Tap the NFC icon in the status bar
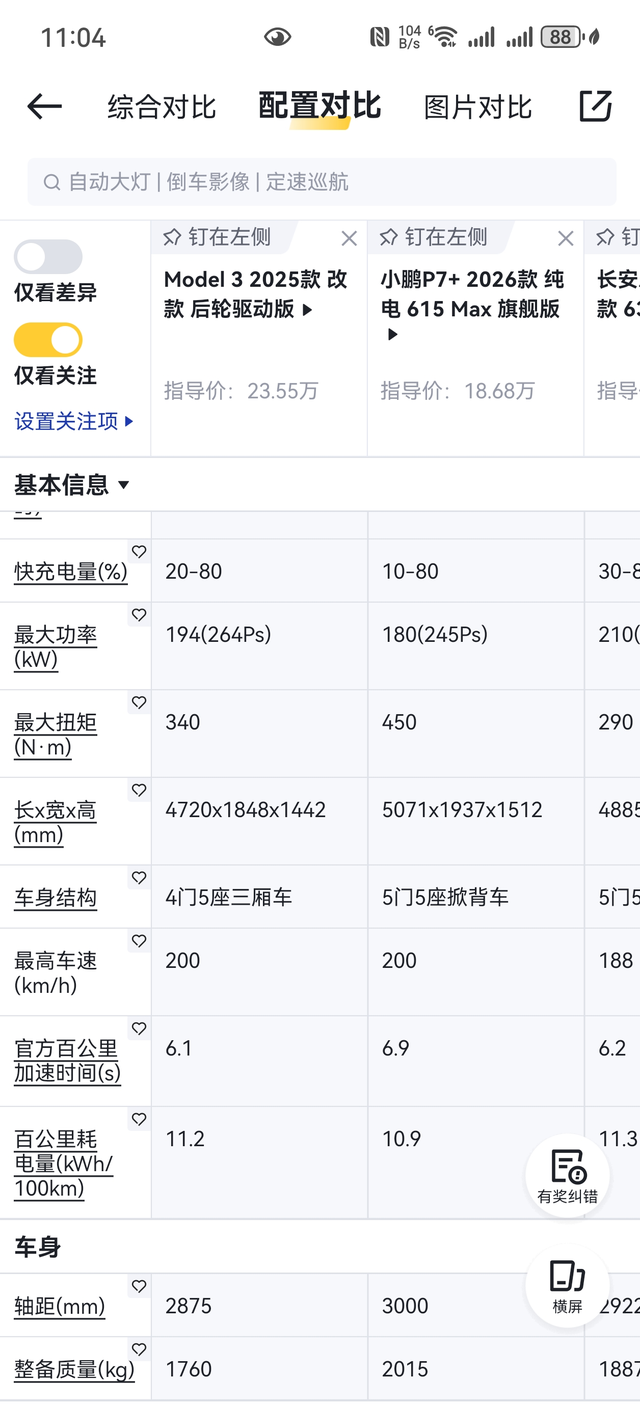Screen dimensions: 640x1406 tap(380, 37)
